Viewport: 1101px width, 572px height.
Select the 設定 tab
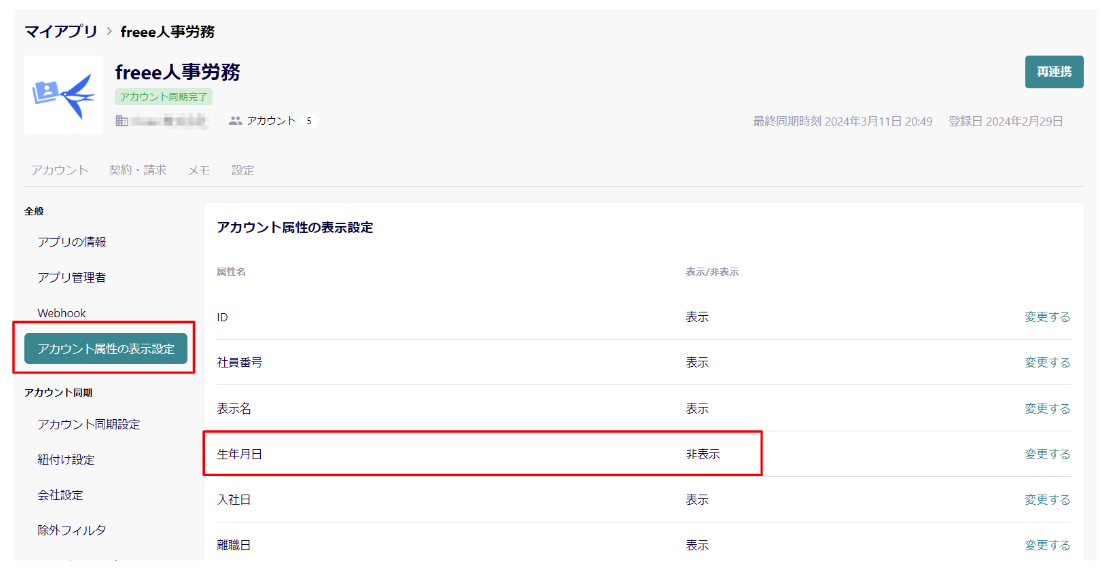coord(243,170)
